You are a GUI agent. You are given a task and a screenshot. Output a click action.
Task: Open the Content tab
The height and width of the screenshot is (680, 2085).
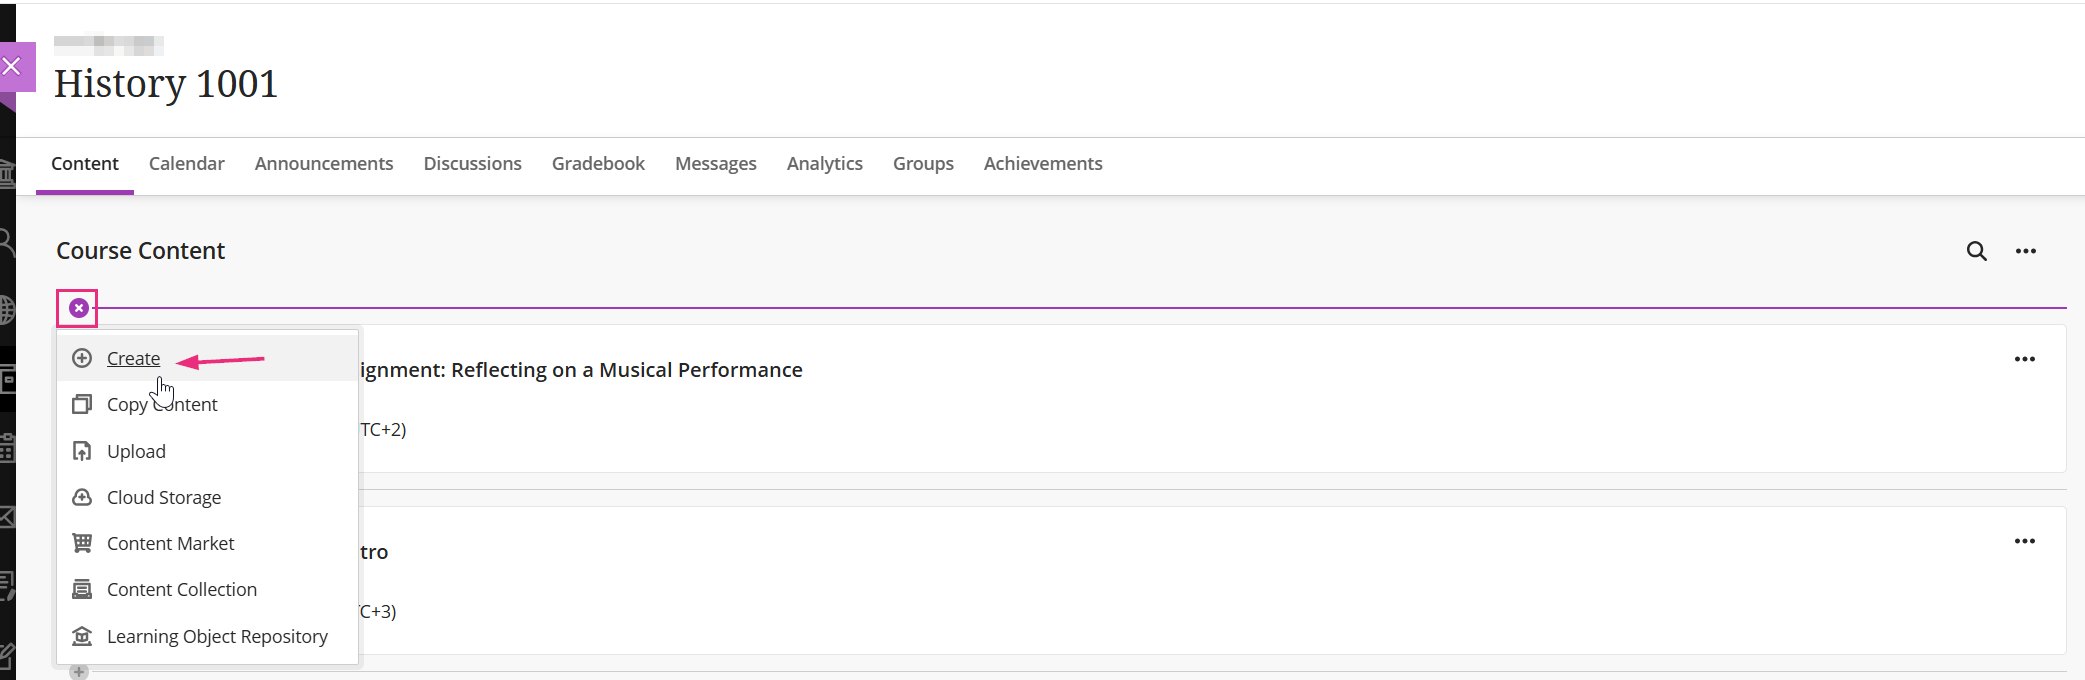(85, 164)
